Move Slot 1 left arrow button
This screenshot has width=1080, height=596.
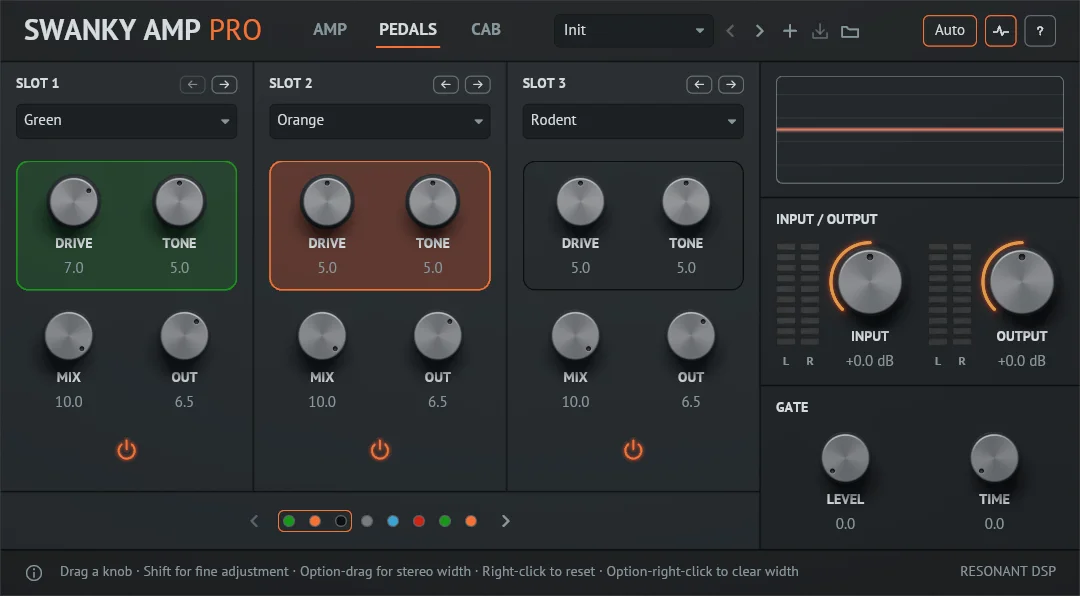click(x=193, y=84)
